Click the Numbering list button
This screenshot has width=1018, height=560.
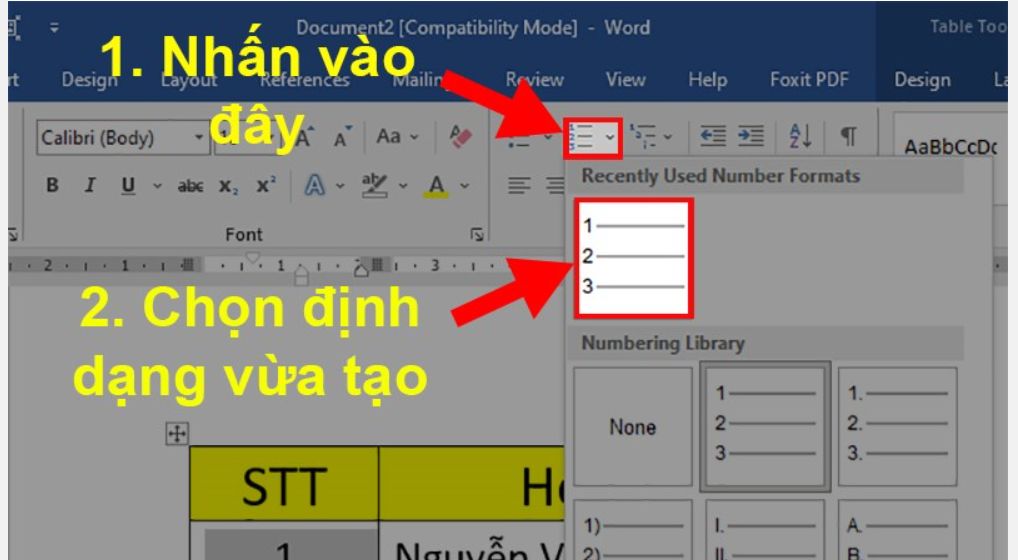coord(582,138)
